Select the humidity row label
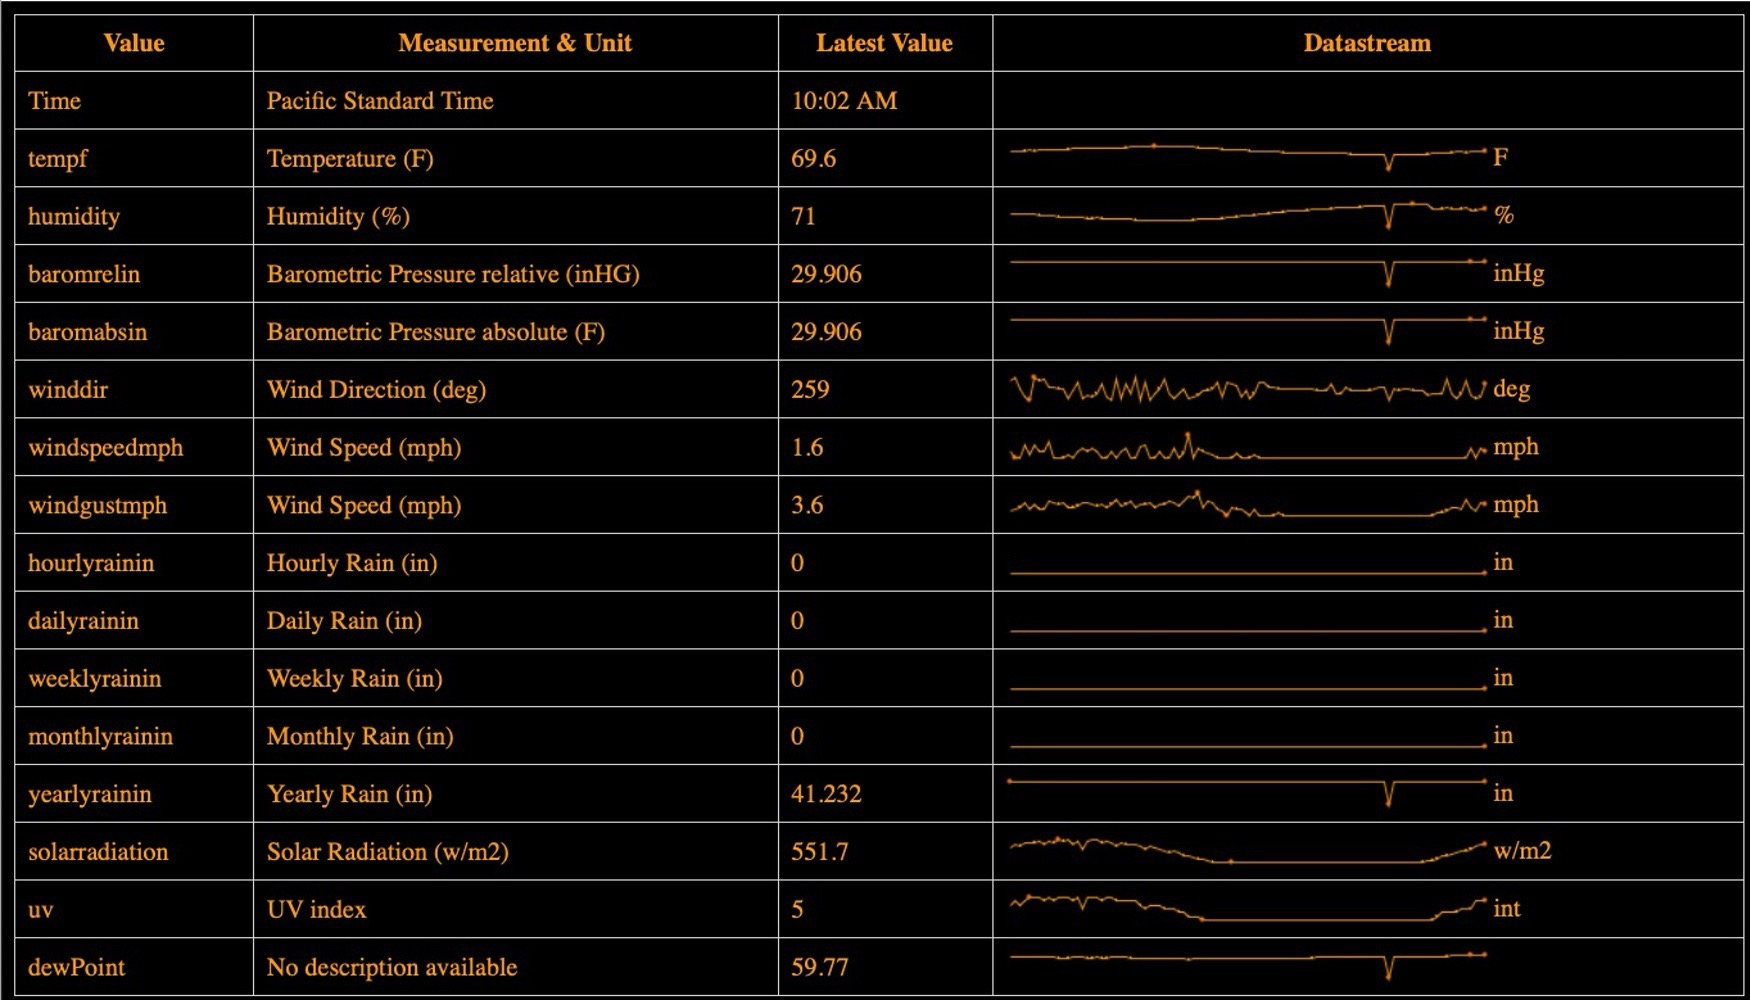 pyautogui.click(x=74, y=217)
